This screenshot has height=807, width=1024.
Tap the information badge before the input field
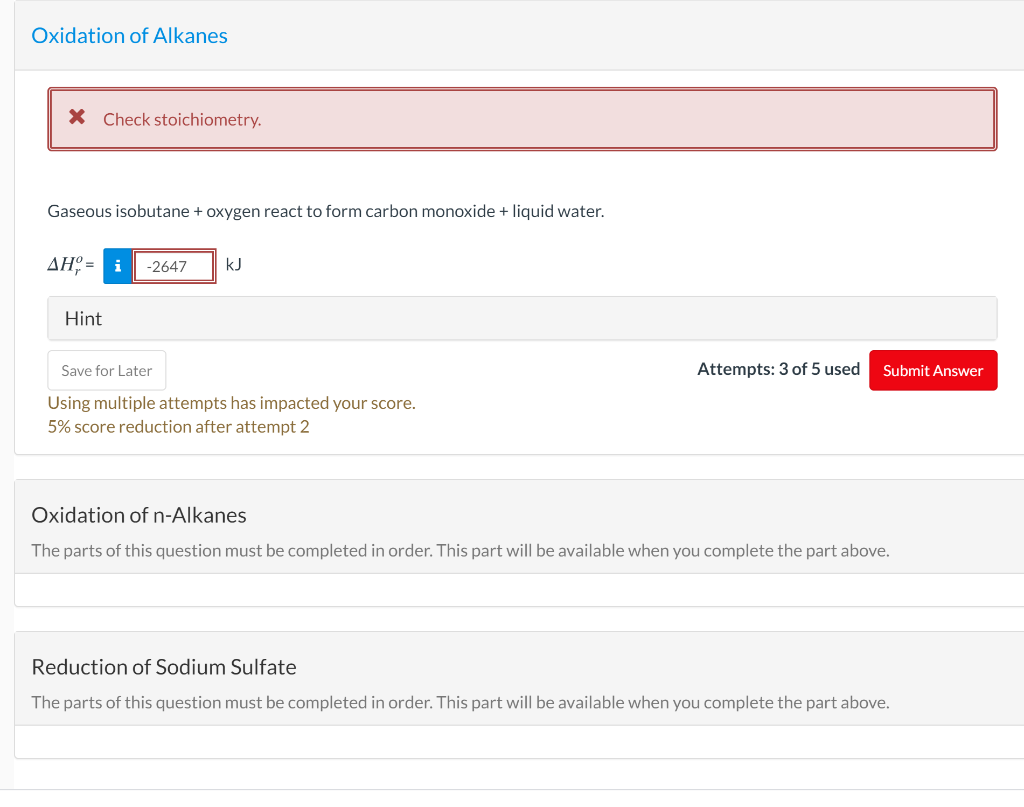pyautogui.click(x=117, y=266)
